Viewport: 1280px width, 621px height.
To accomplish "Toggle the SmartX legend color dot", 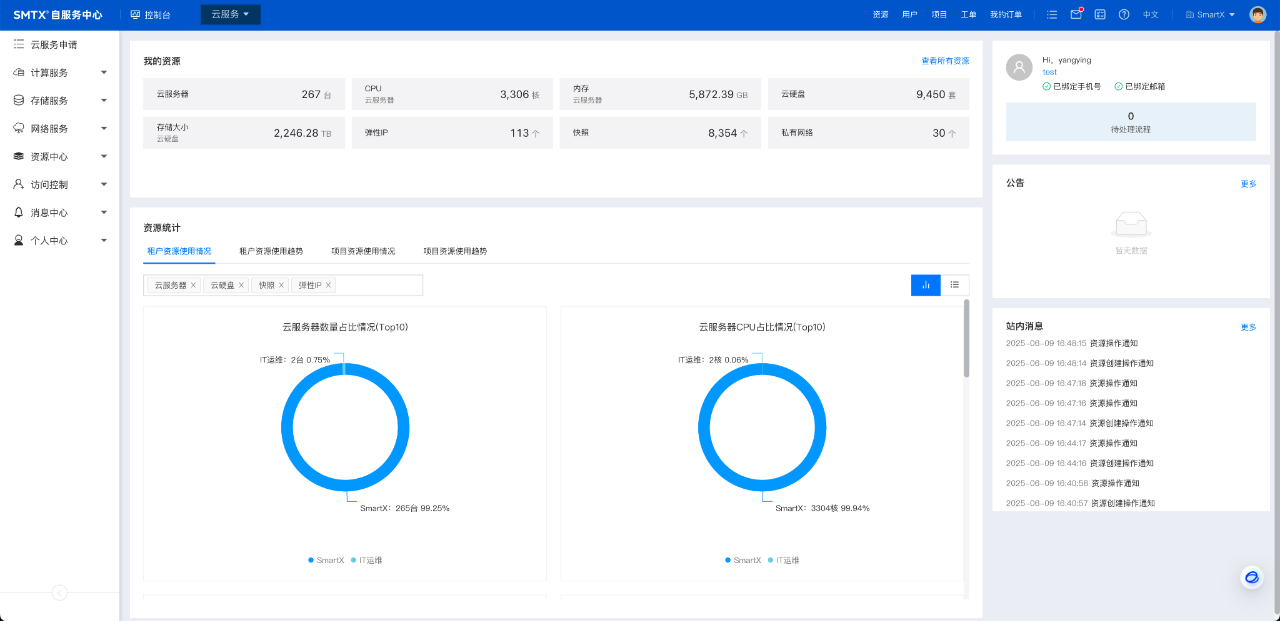I will (x=311, y=560).
